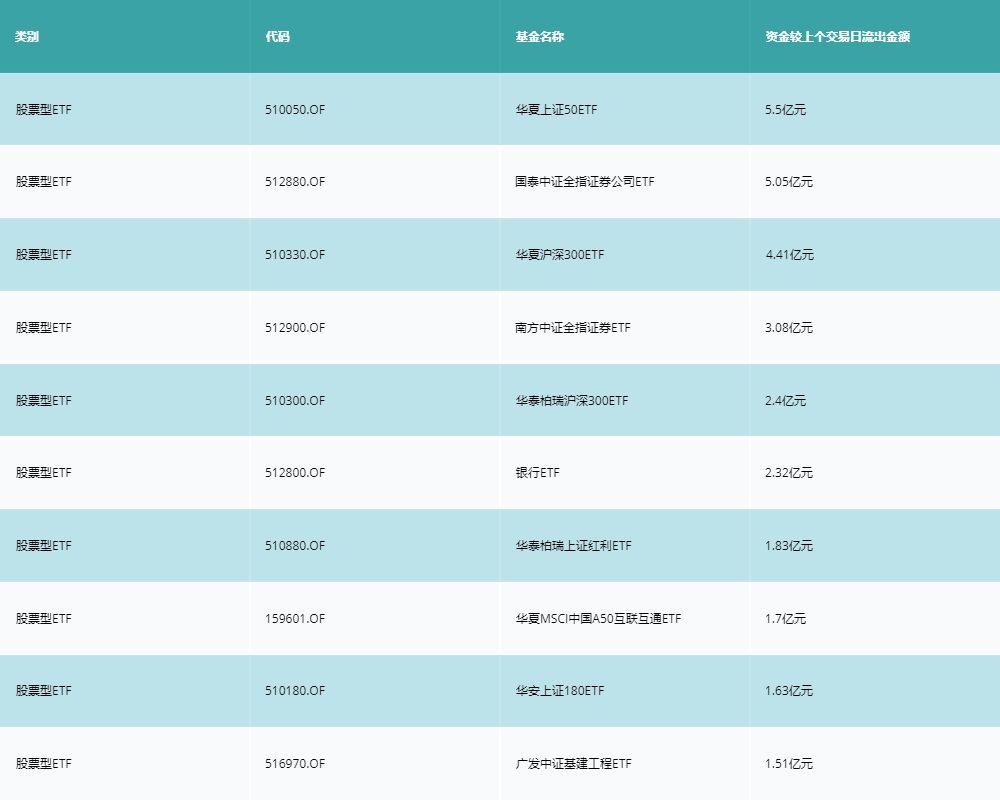
Task: Click 股票型ETF in the 510180.OF row
Action: tap(43, 690)
